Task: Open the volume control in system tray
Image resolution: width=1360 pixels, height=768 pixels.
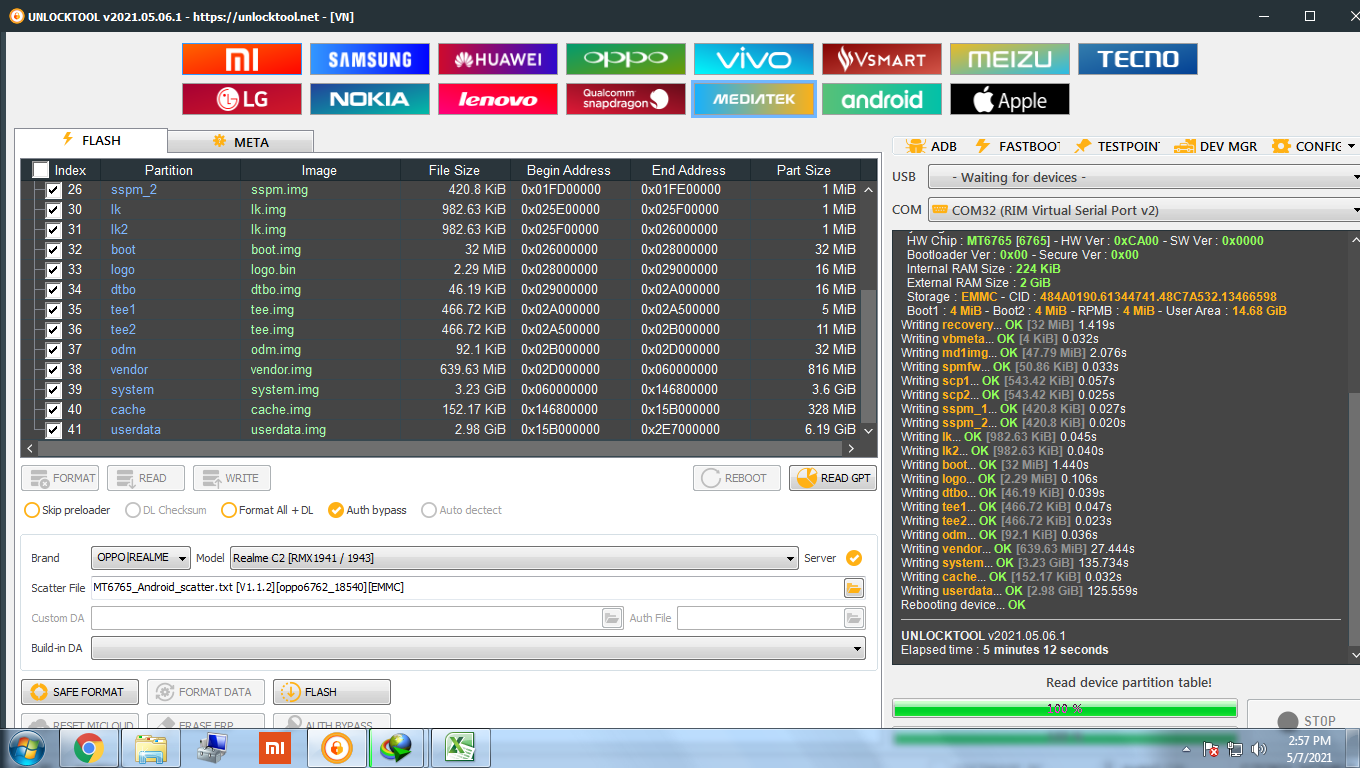Action: pyautogui.click(x=1258, y=748)
